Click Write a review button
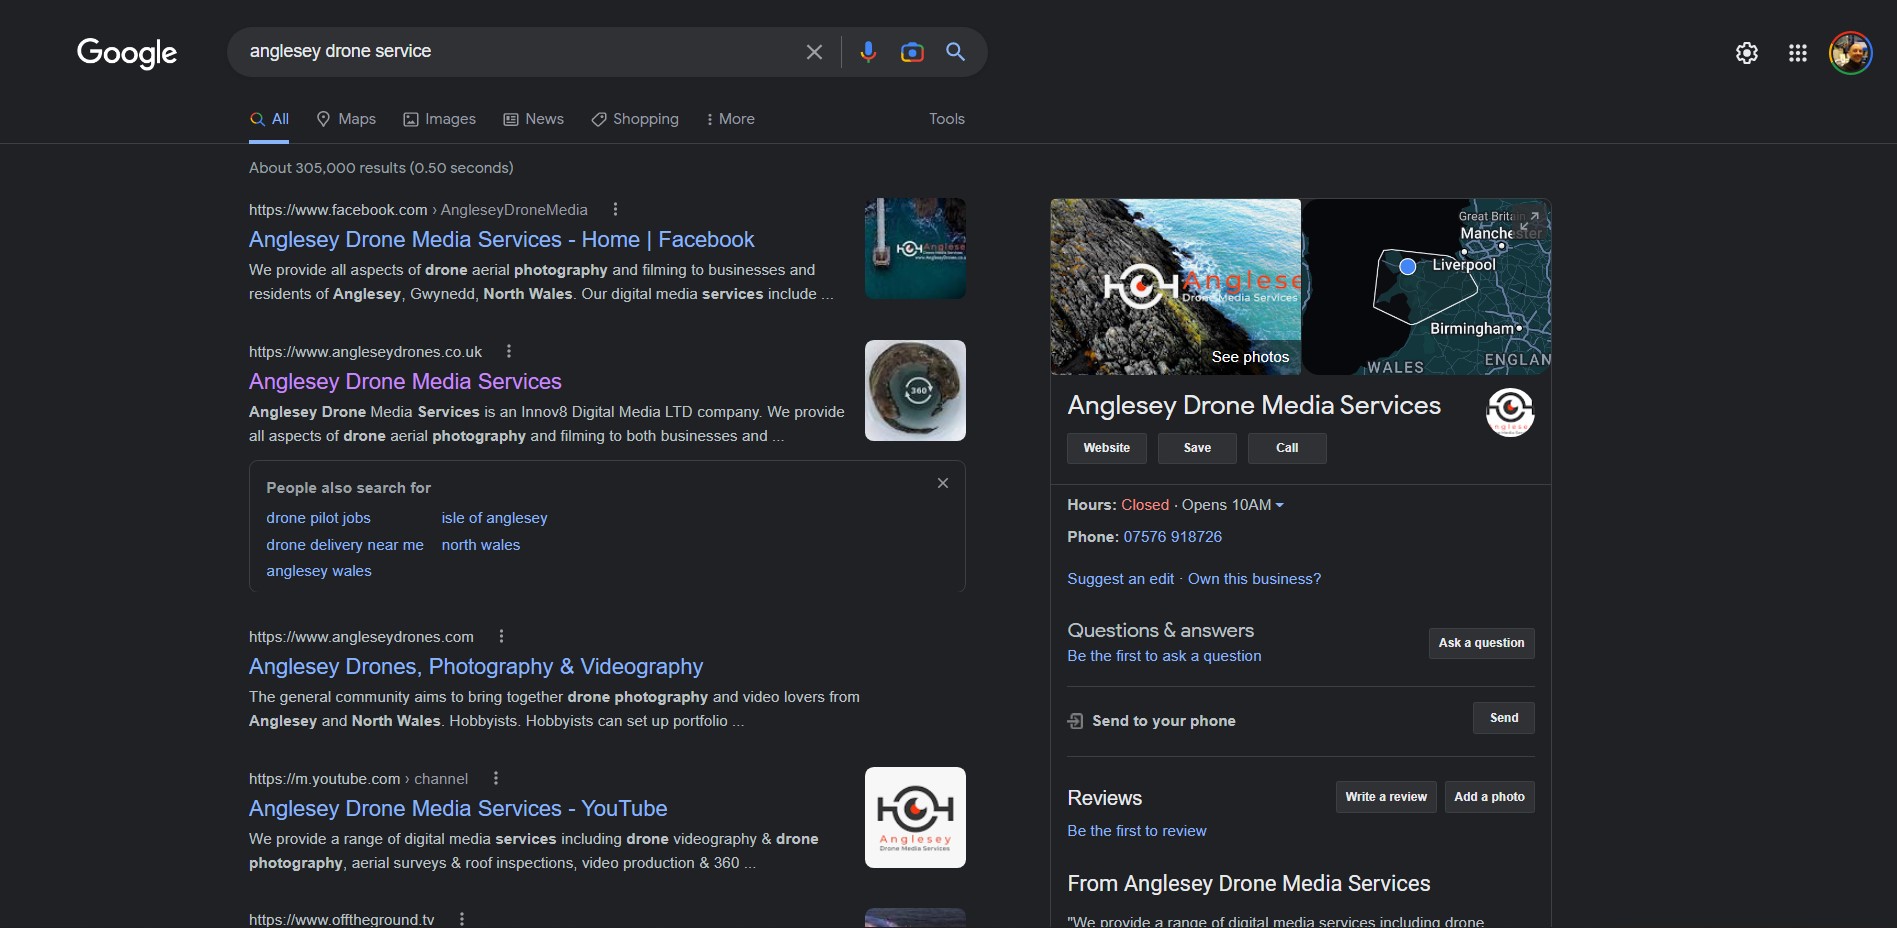Image resolution: width=1897 pixels, height=928 pixels. point(1386,797)
